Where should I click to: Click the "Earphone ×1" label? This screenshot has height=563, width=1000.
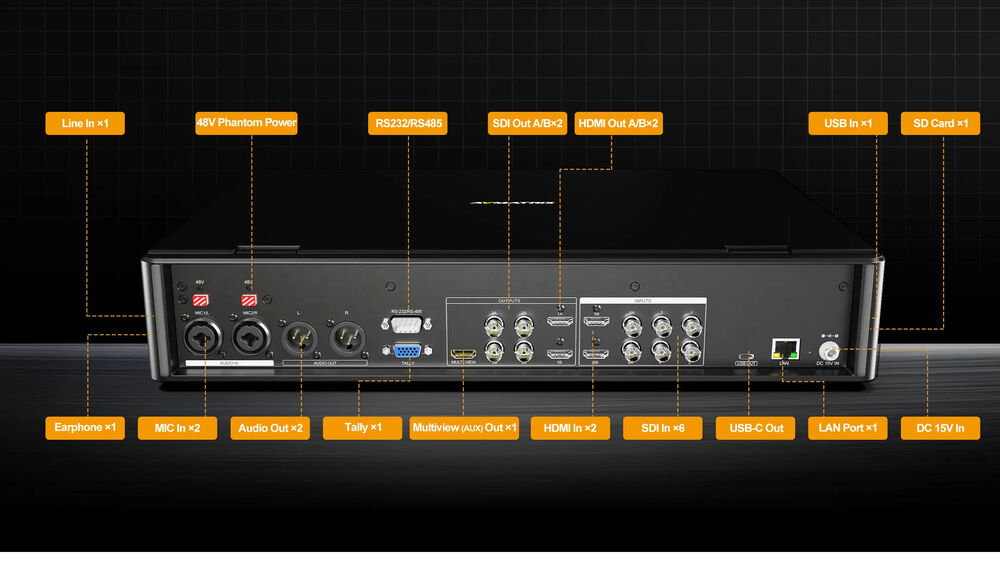[85, 428]
